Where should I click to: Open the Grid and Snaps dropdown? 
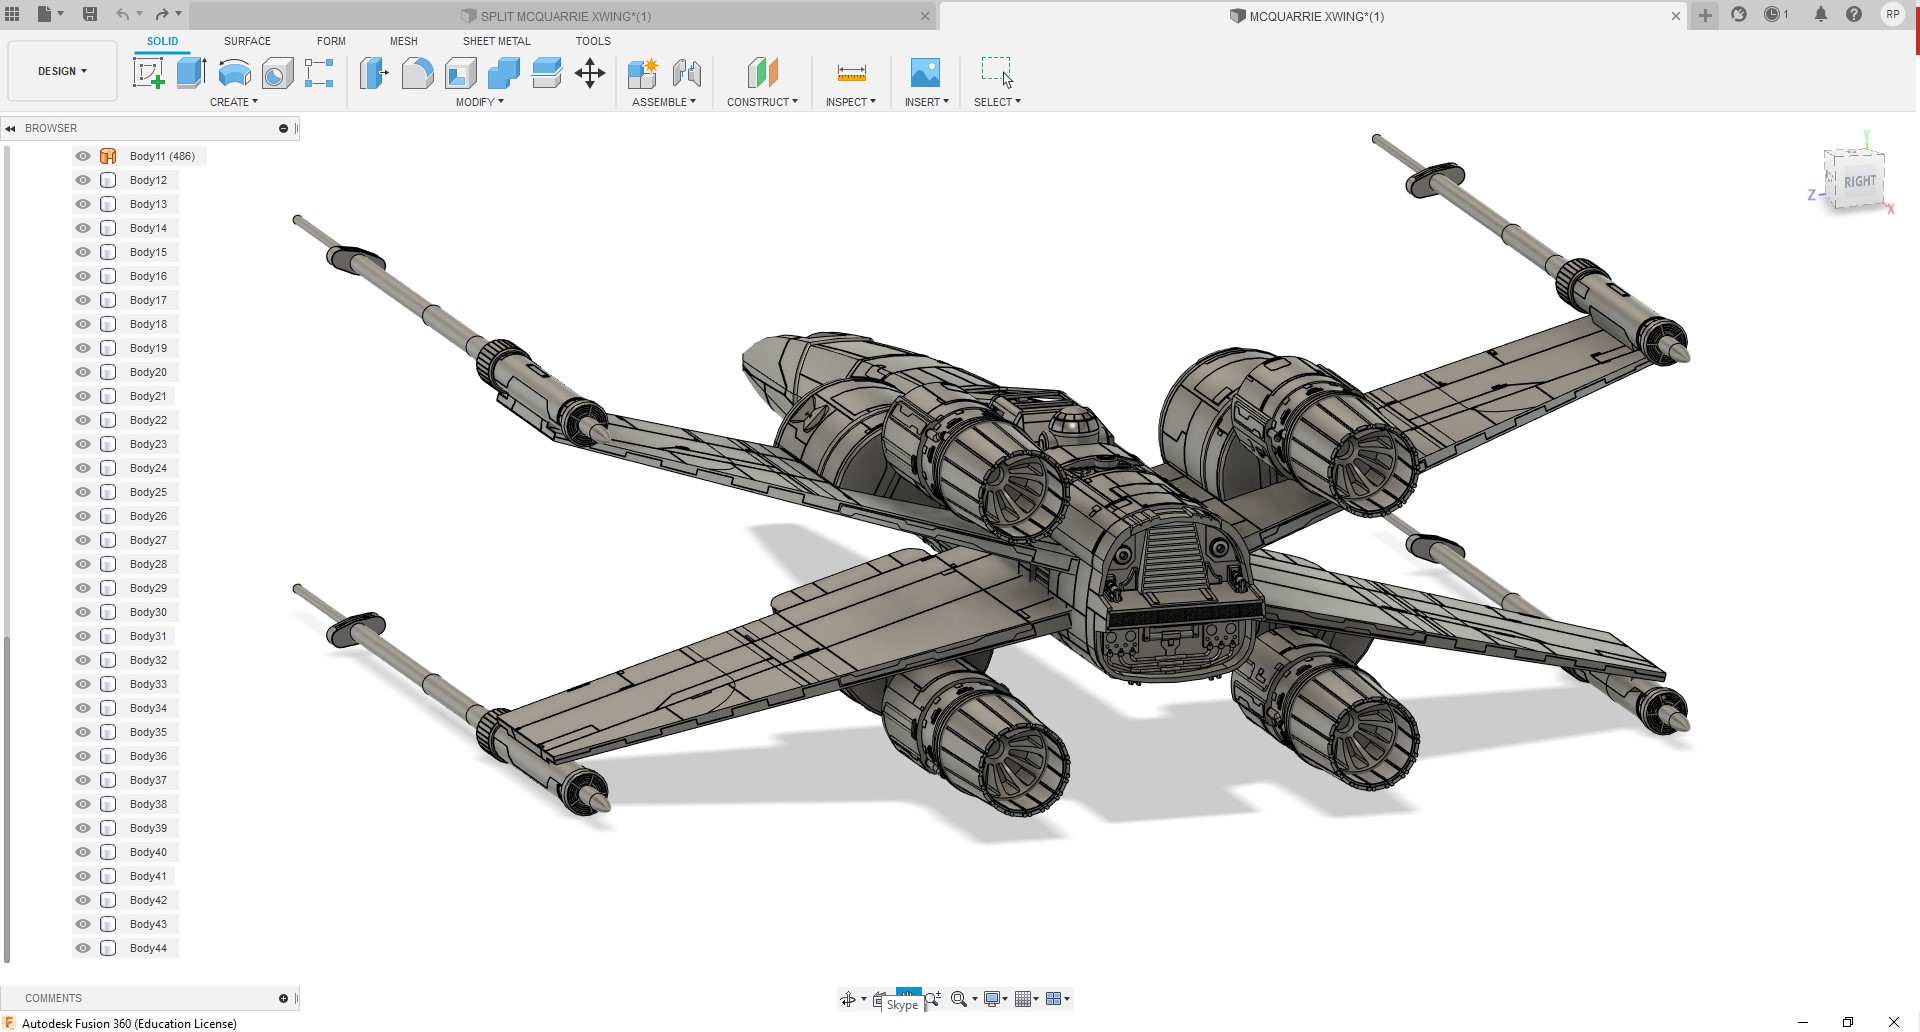[1026, 999]
